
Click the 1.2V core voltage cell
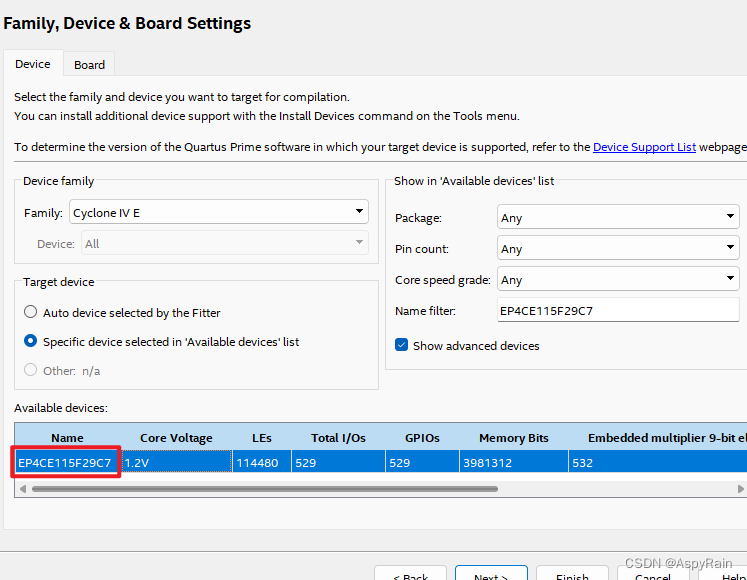tap(177, 462)
